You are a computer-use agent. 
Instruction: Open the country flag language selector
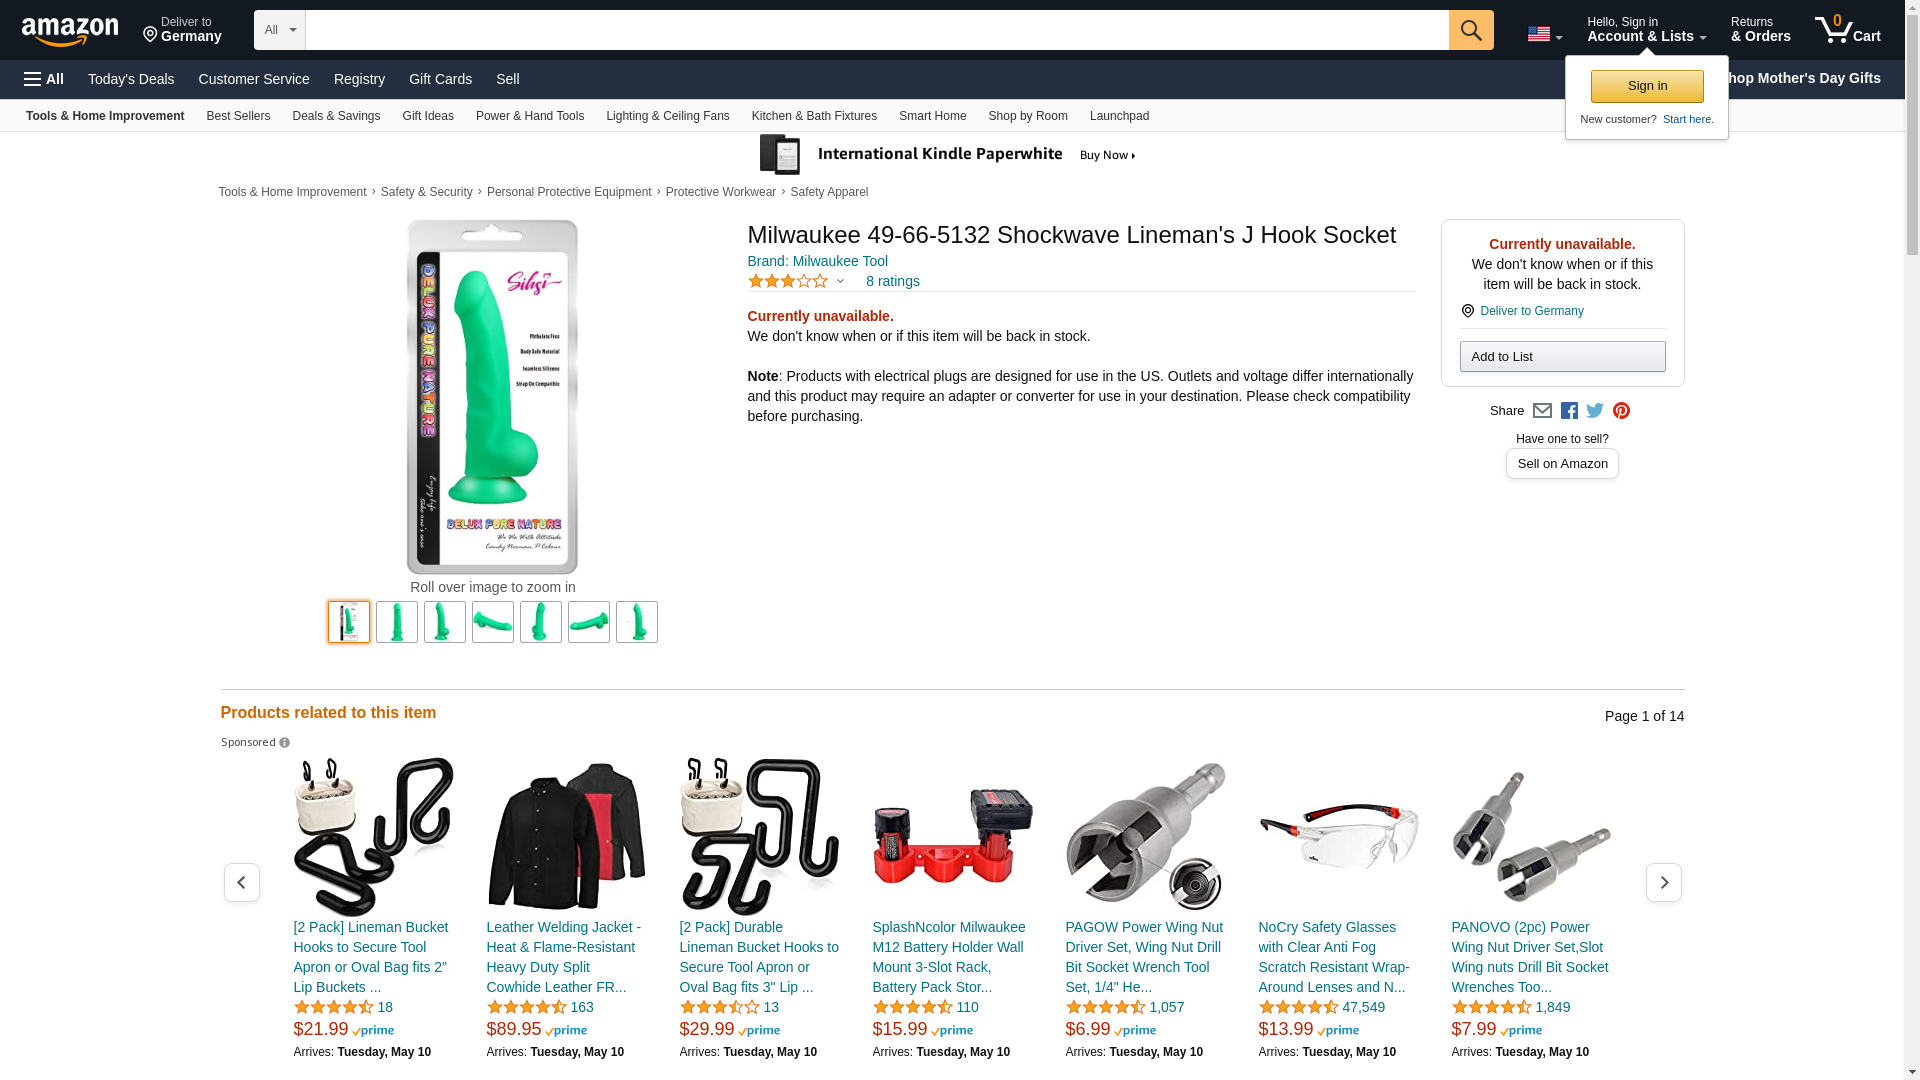coord(1544,35)
